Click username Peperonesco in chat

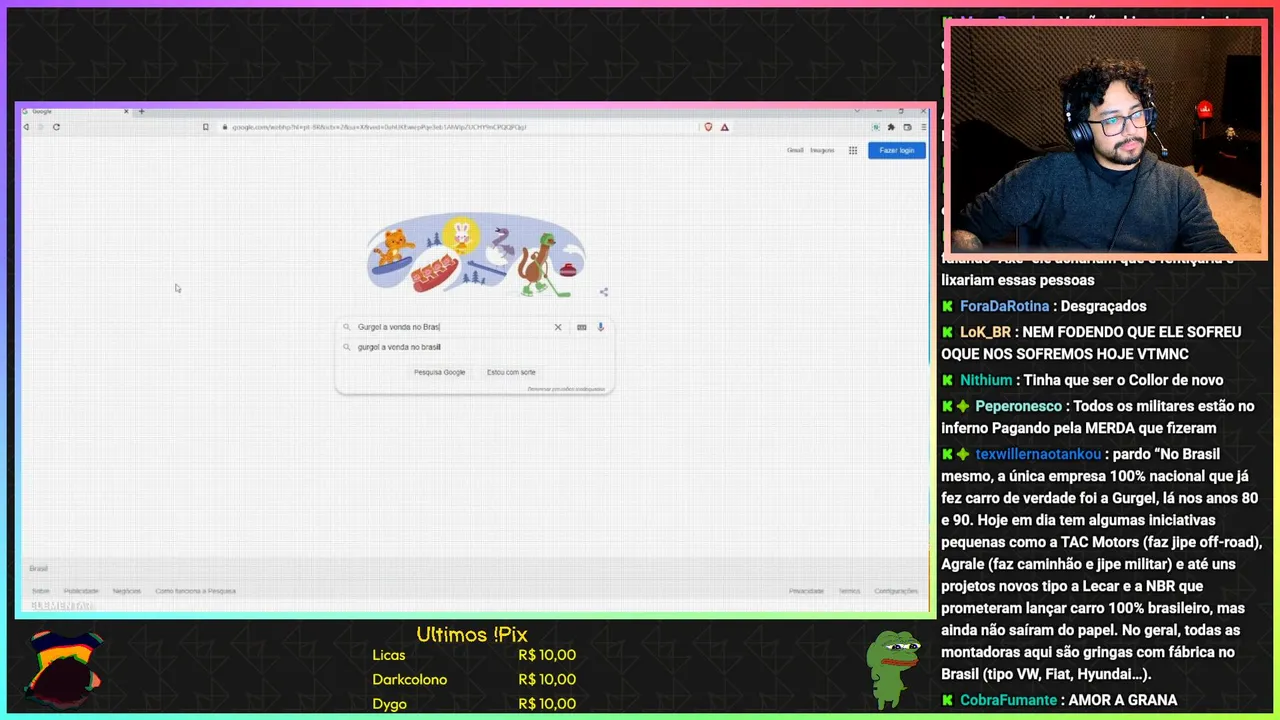tap(1018, 406)
